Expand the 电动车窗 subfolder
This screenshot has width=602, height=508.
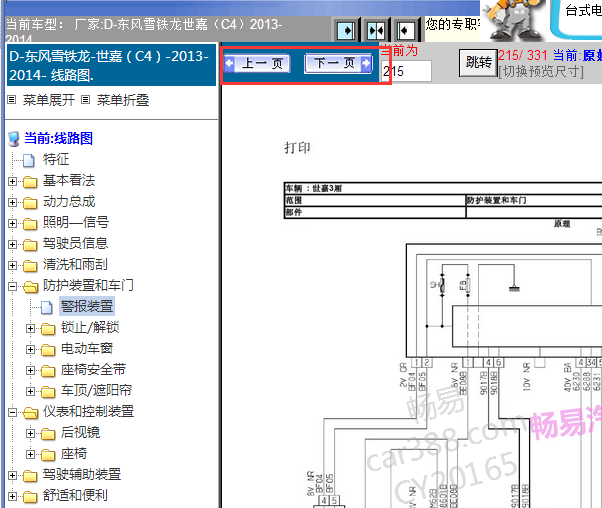[x=30, y=349]
